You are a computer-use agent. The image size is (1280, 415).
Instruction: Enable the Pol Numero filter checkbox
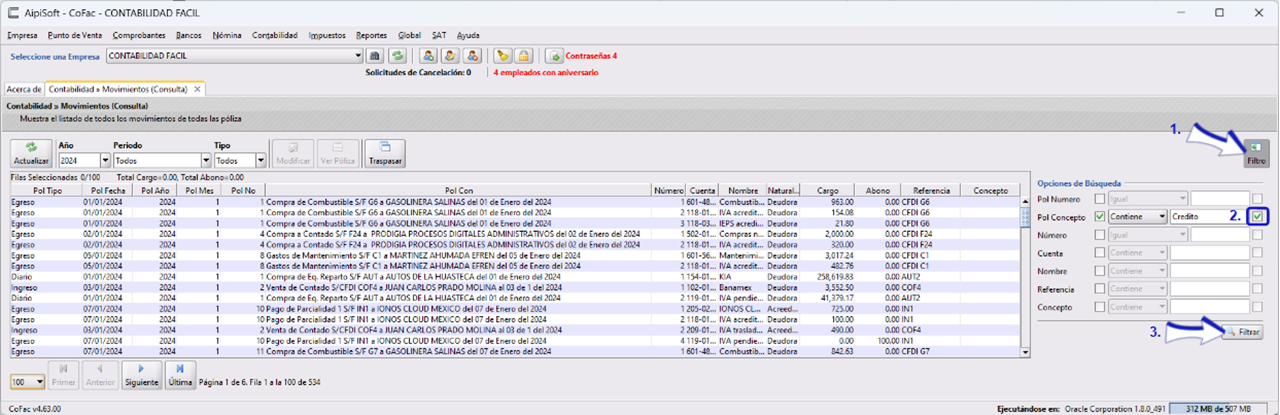[x=1101, y=199]
